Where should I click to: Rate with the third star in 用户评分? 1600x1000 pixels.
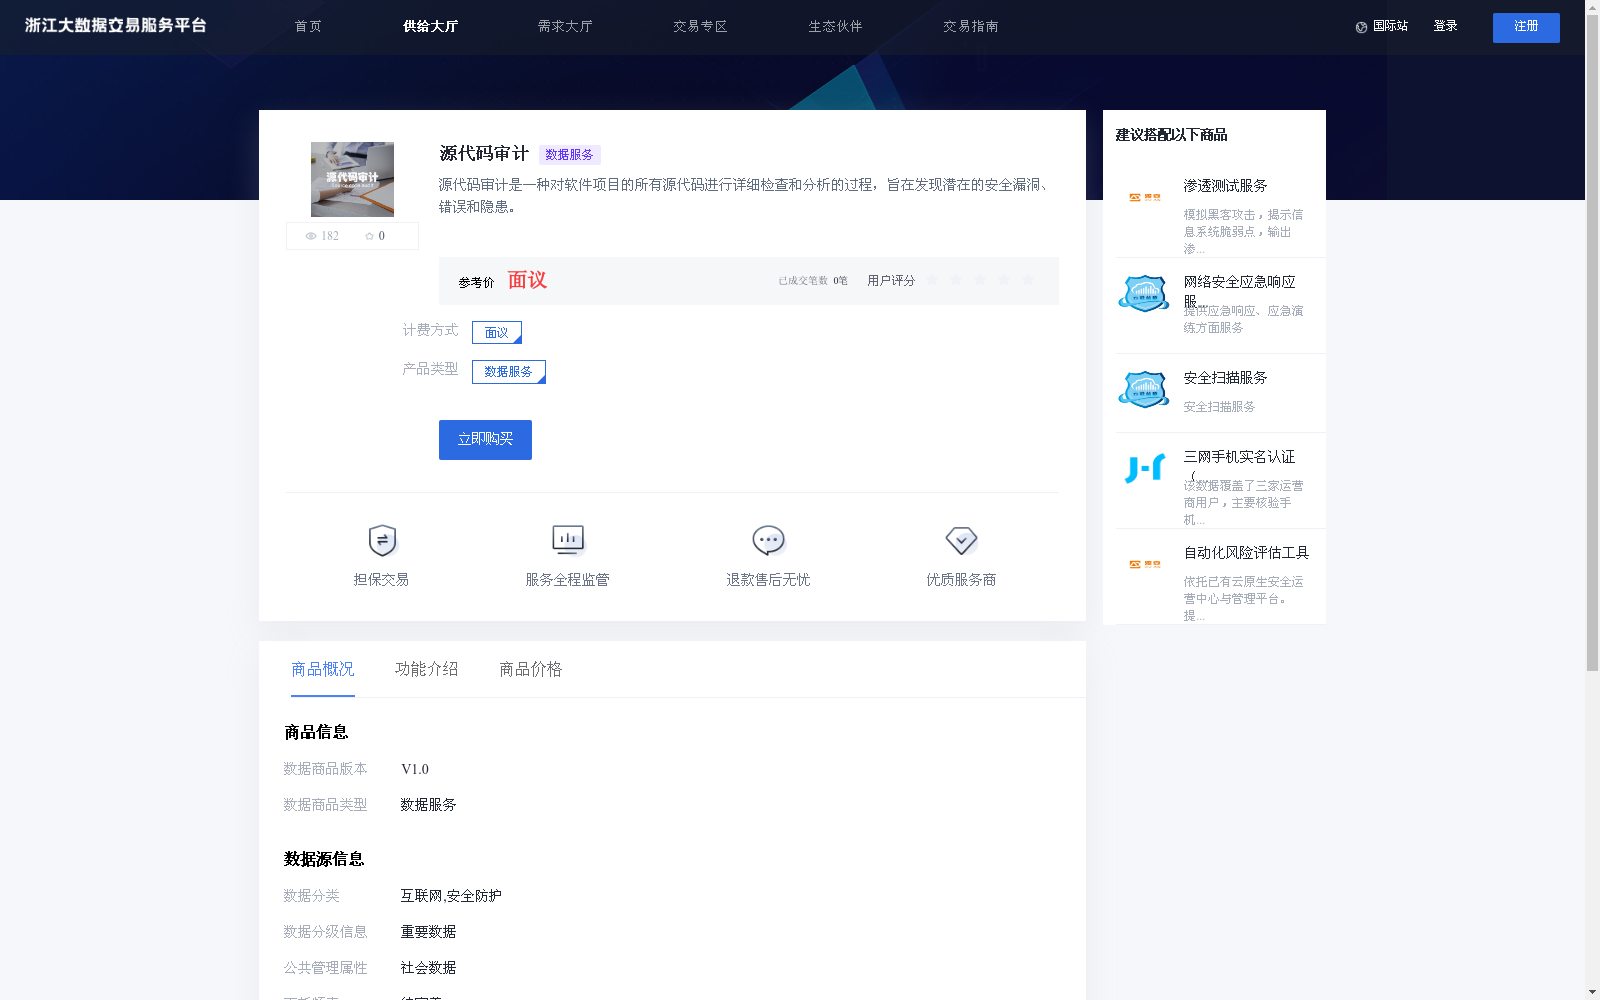[980, 280]
